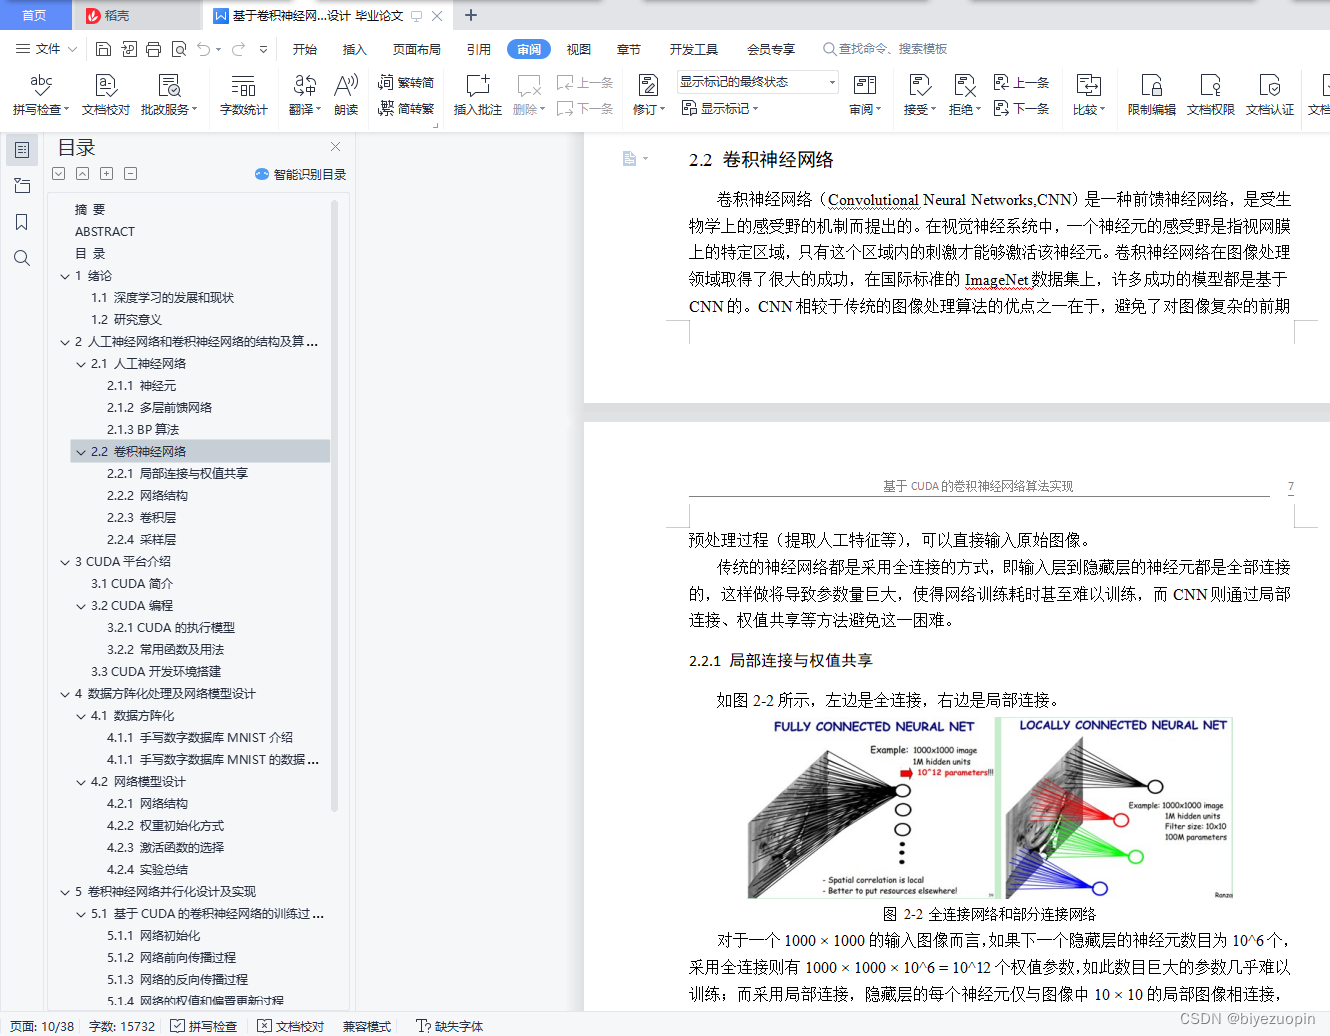This screenshot has width=1330, height=1036.
Task: Click the save icon in quick toolbar
Action: pos(103,49)
